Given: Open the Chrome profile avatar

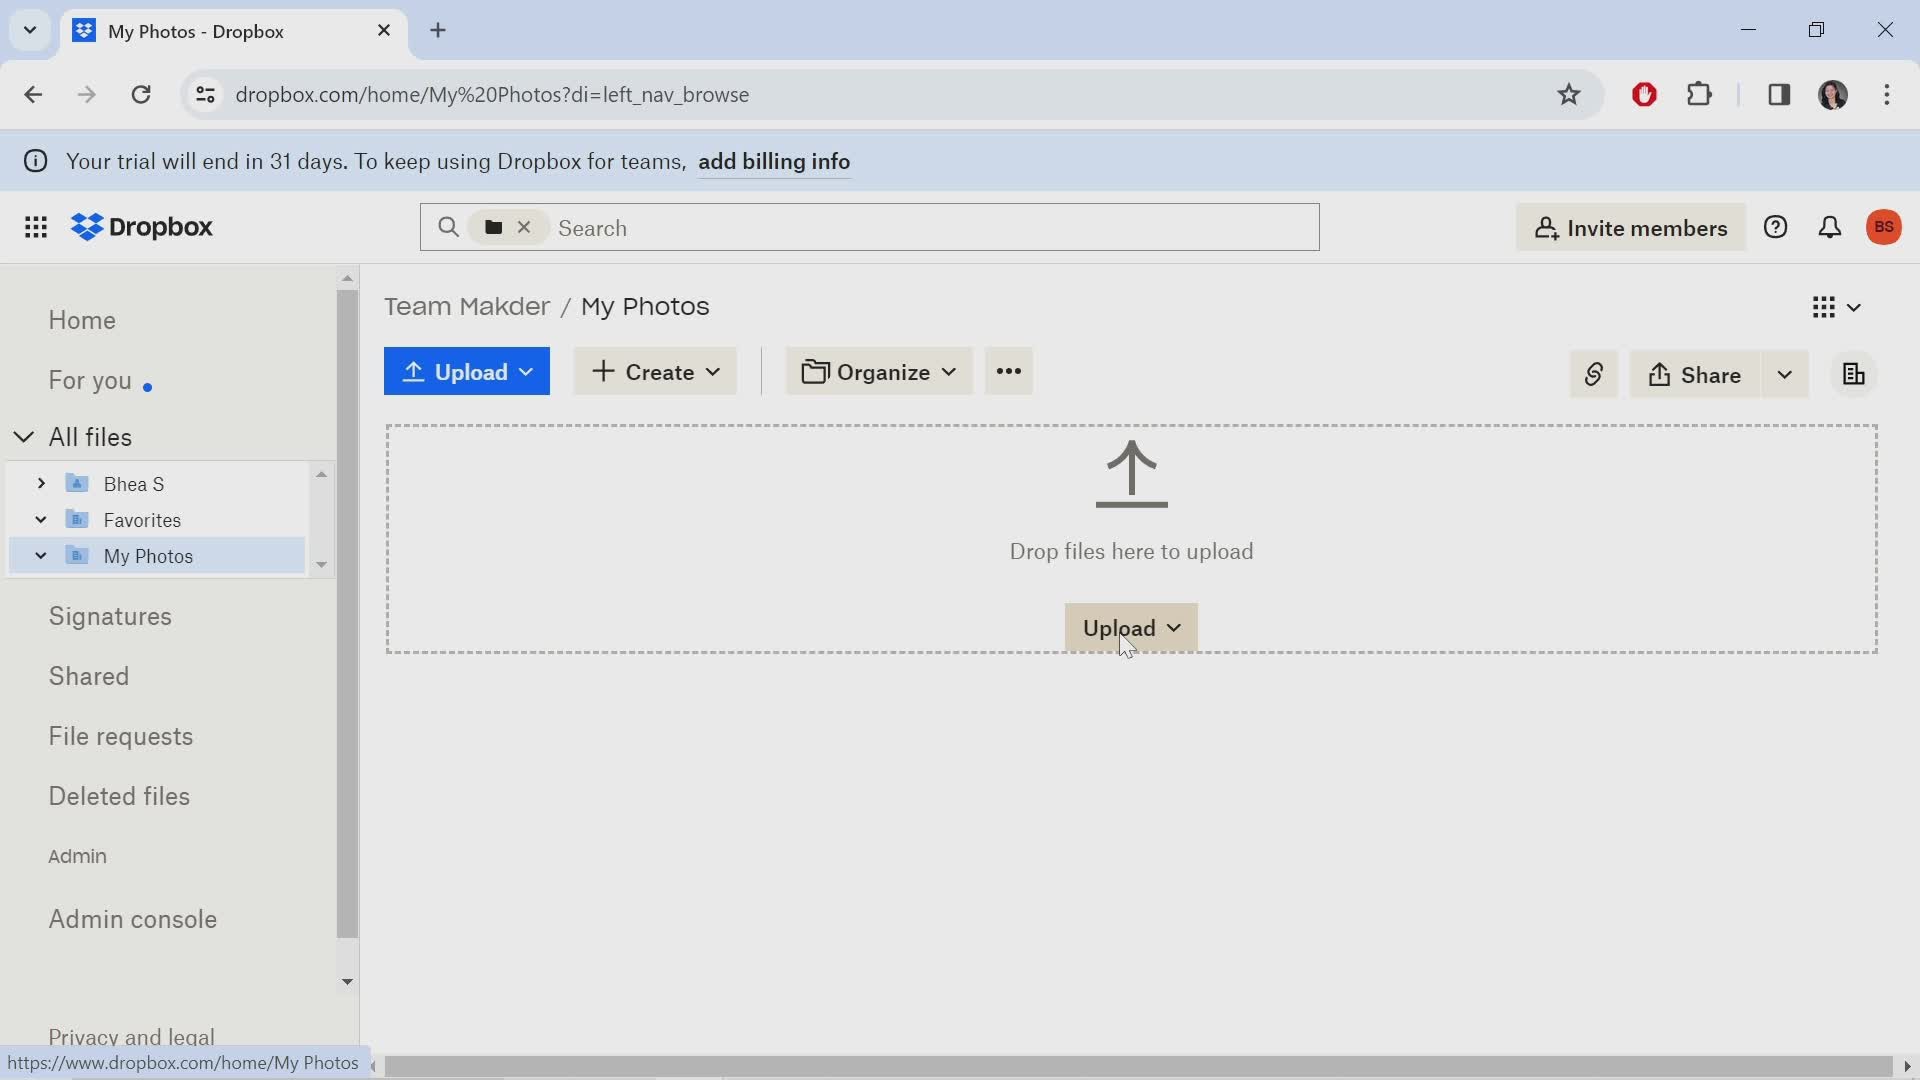Looking at the screenshot, I should (1833, 95).
